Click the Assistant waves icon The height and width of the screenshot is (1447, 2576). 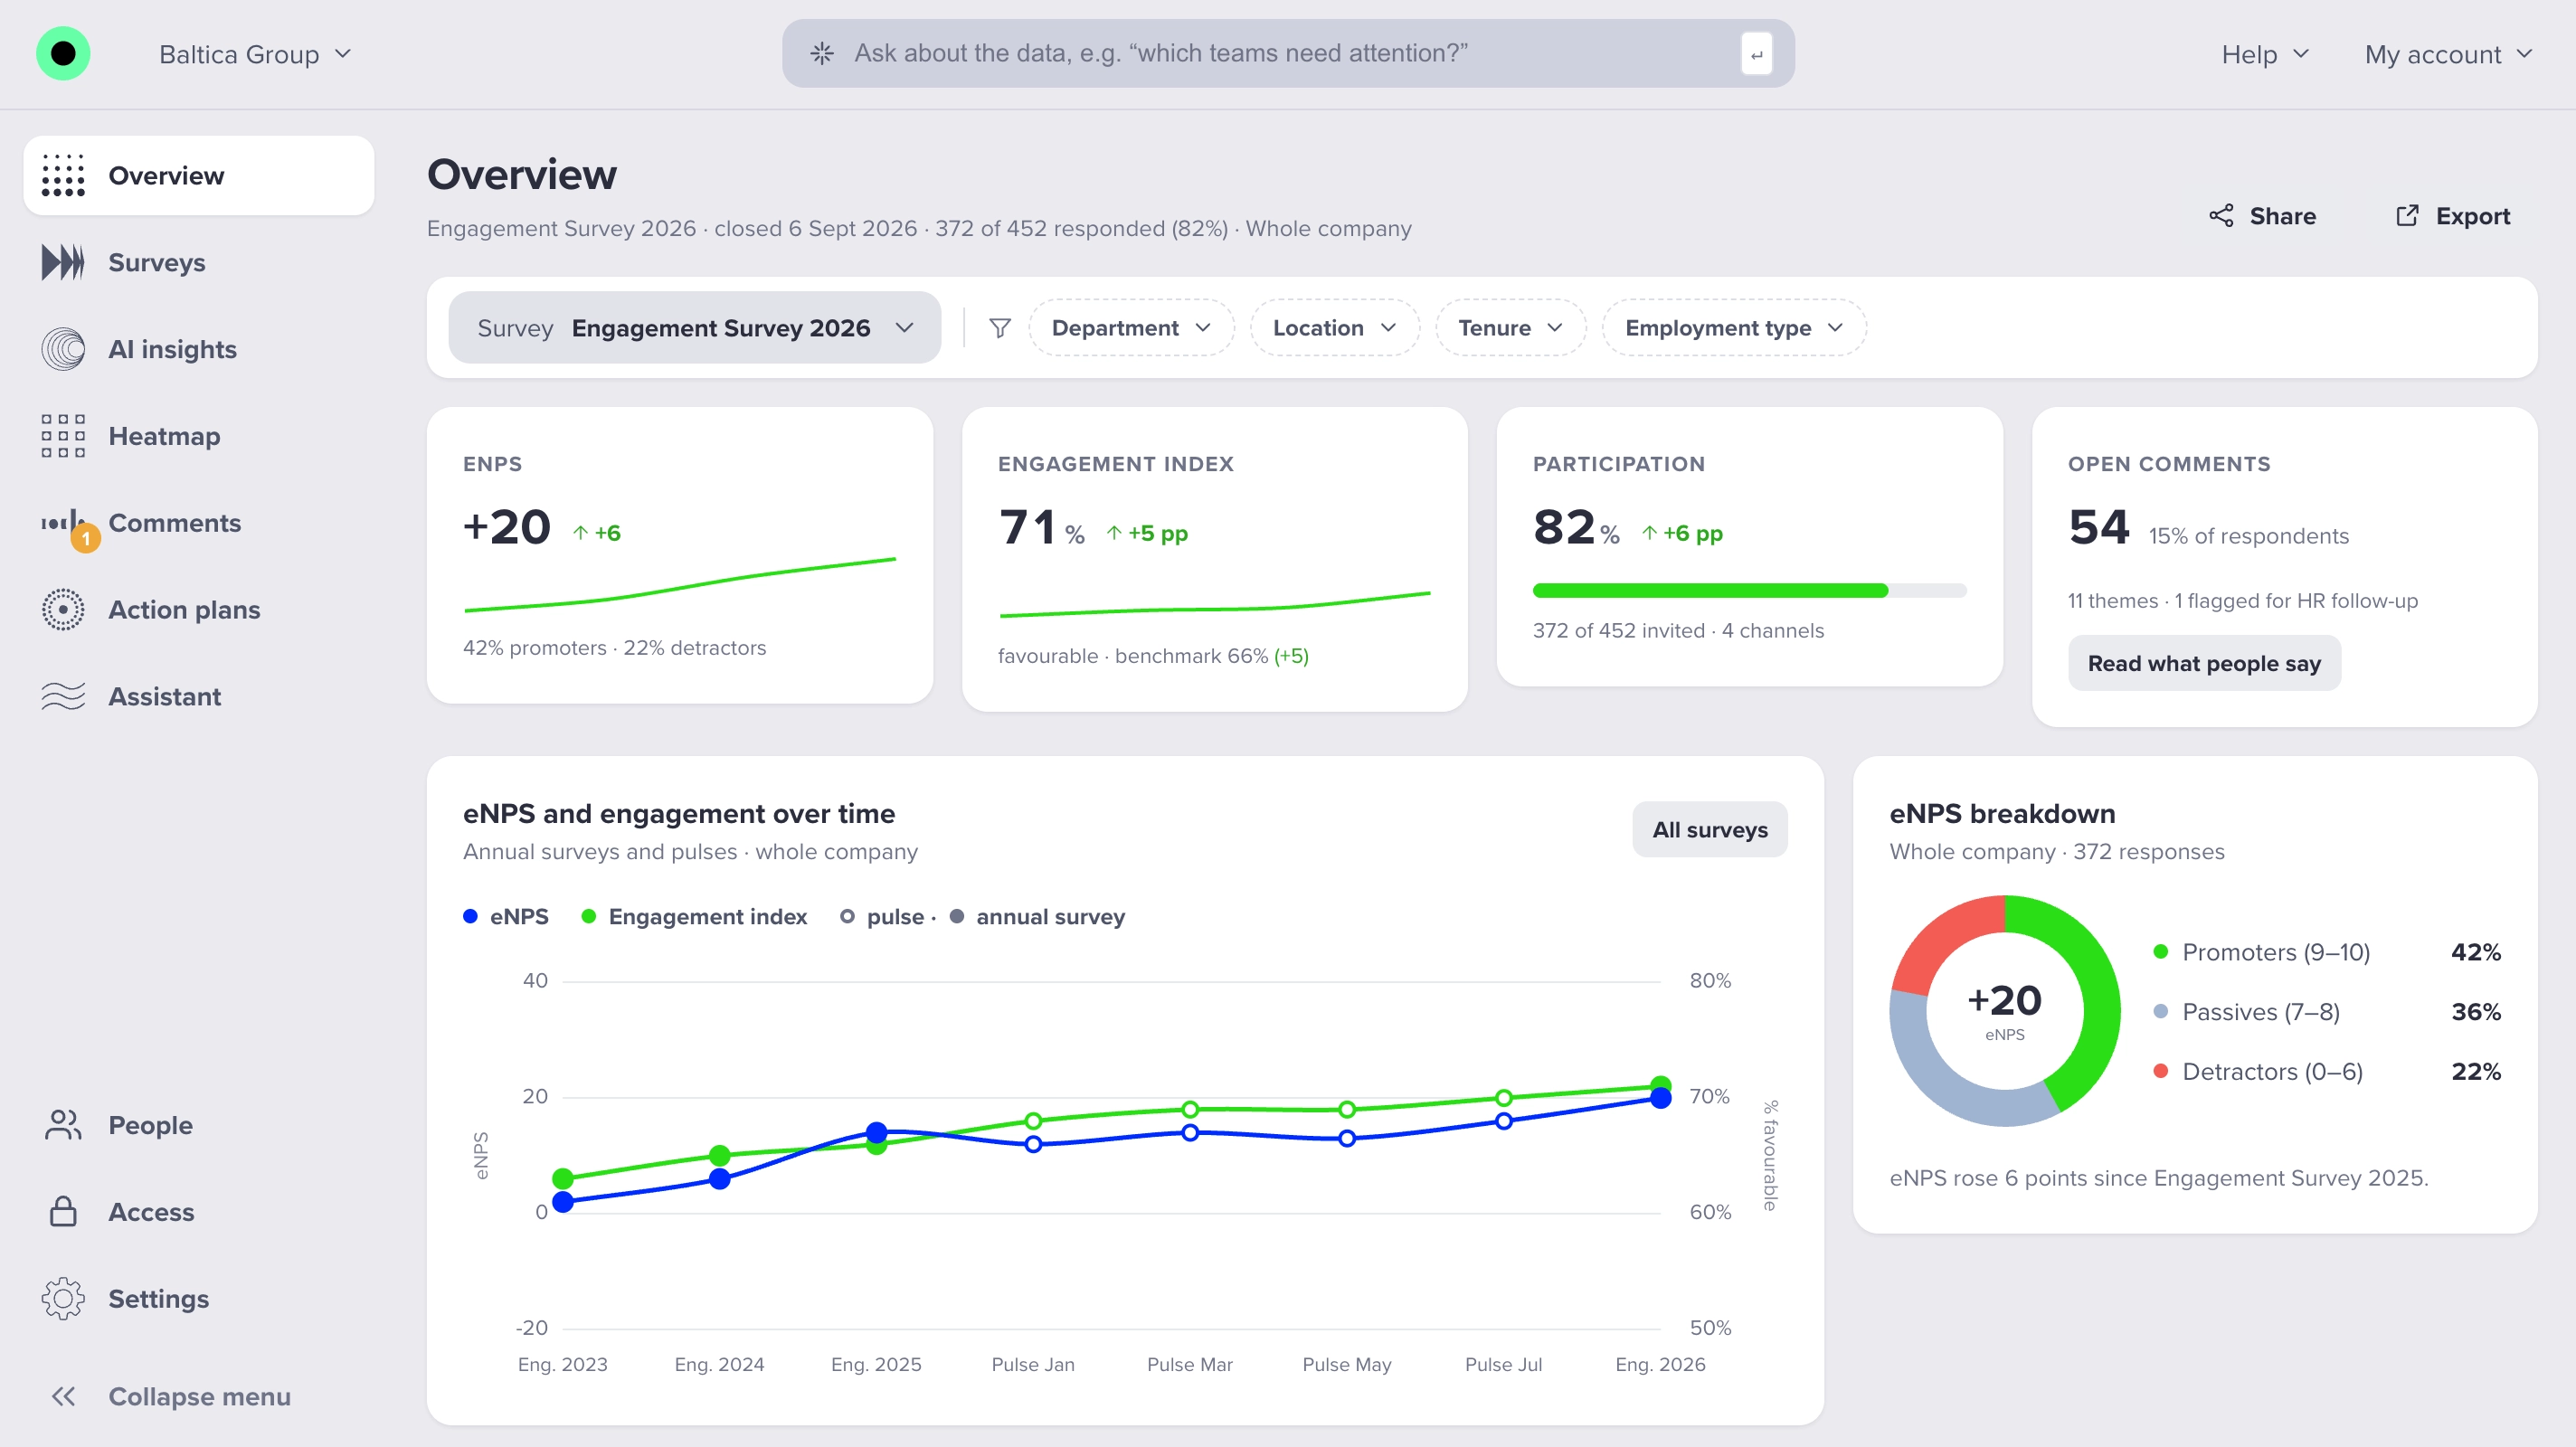(x=63, y=696)
